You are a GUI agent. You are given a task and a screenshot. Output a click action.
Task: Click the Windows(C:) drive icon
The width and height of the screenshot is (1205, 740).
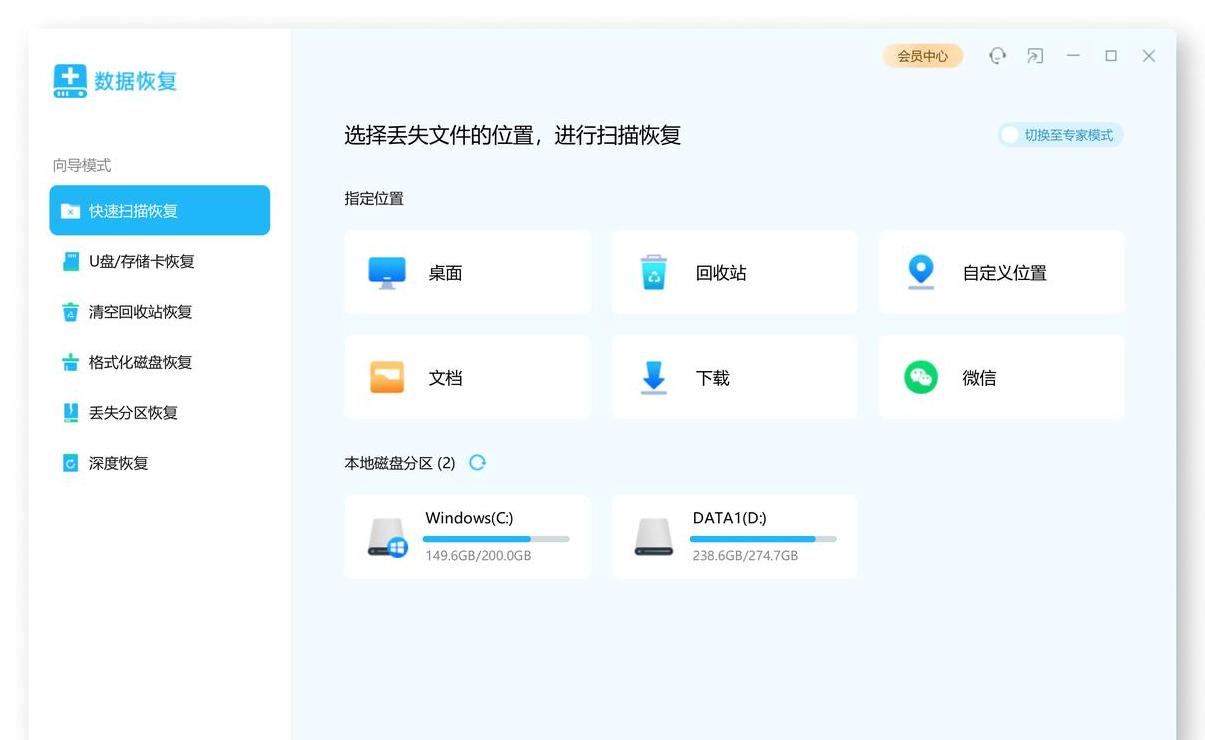click(x=388, y=537)
